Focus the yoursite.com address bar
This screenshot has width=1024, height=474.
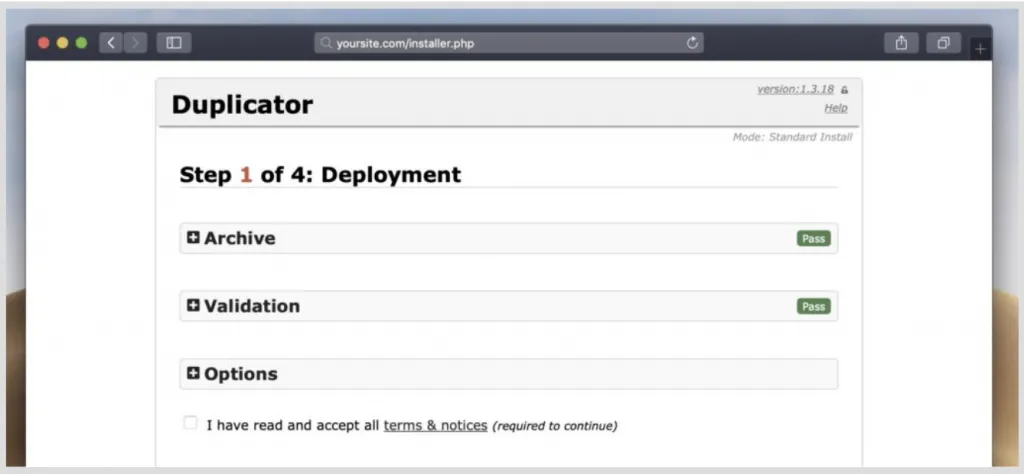click(x=500, y=43)
